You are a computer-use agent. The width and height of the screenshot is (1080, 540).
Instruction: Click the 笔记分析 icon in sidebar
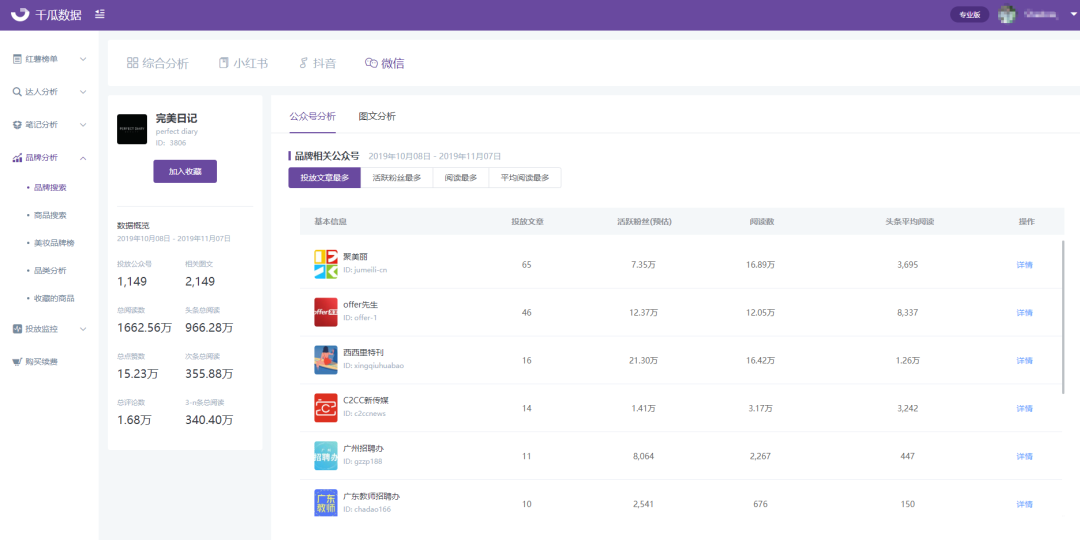click(17, 125)
